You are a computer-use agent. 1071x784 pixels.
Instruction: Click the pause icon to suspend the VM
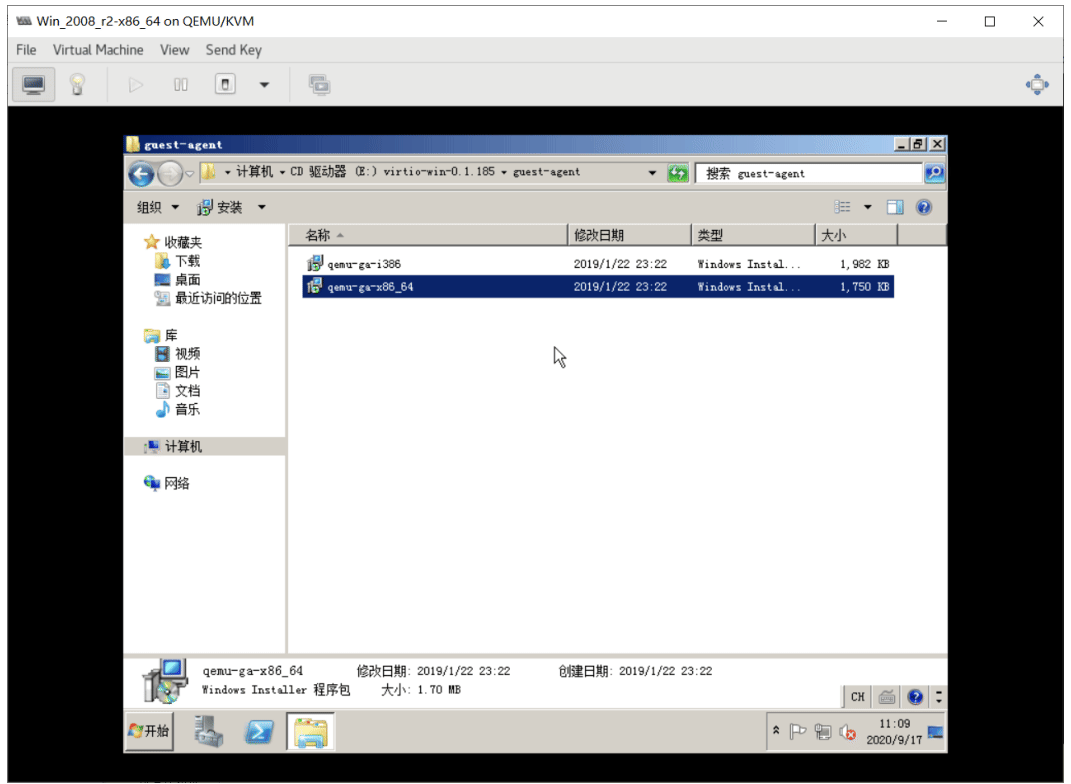180,85
